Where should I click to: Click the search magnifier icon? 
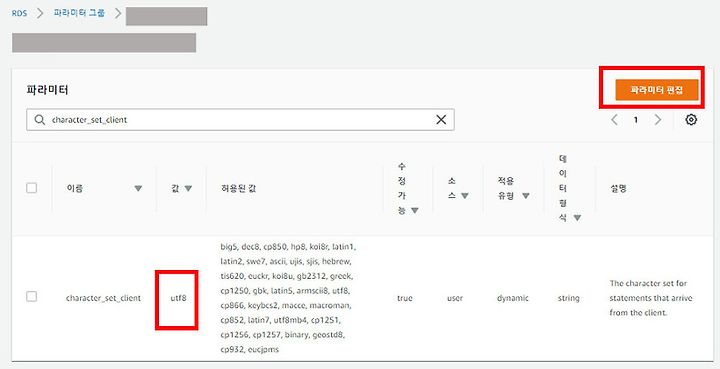40,120
